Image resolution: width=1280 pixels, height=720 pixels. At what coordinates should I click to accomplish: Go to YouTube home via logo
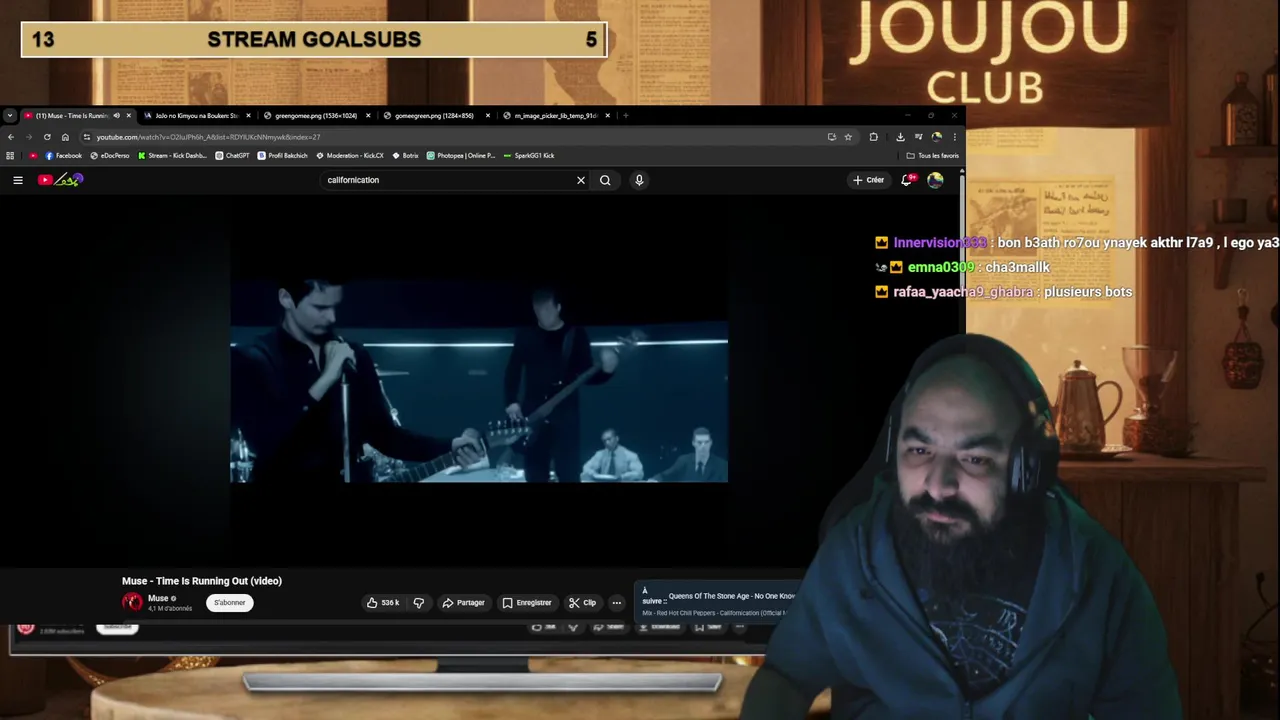[x=61, y=180]
